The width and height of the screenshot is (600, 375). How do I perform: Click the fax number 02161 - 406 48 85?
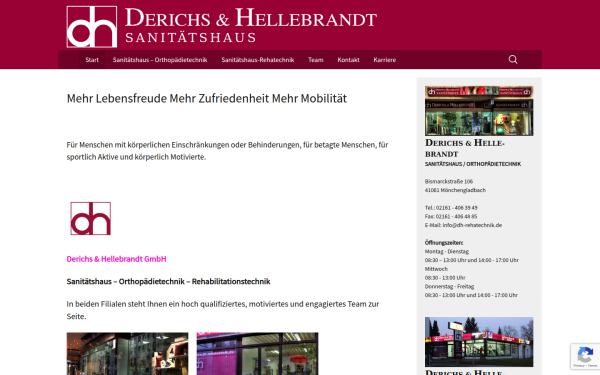pos(457,217)
